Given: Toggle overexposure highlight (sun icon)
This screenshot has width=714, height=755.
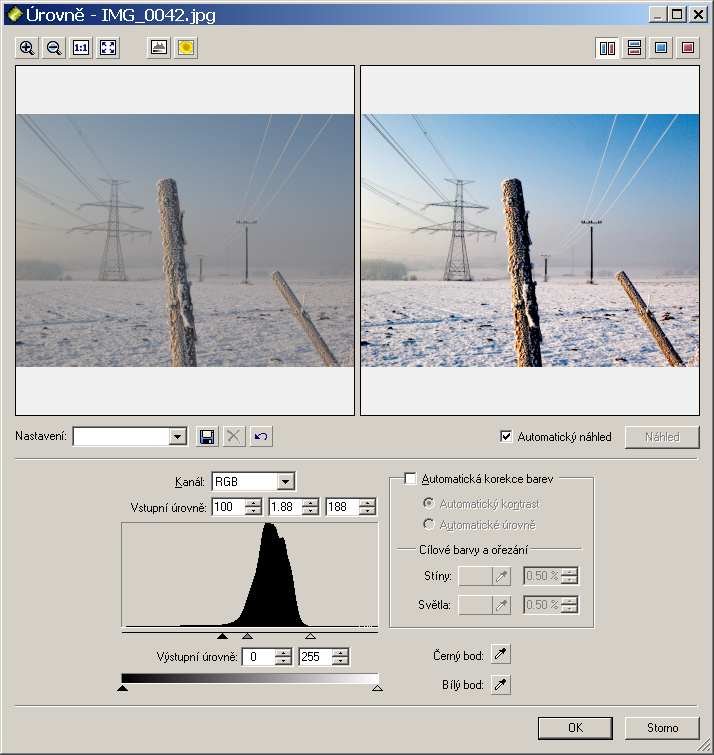Looking at the screenshot, I should tap(186, 48).
